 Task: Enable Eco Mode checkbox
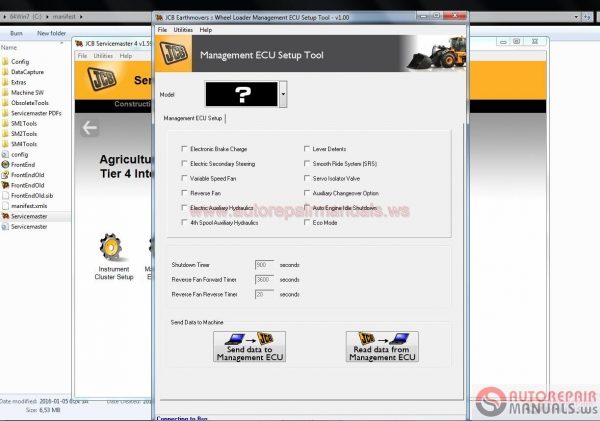(x=307, y=222)
